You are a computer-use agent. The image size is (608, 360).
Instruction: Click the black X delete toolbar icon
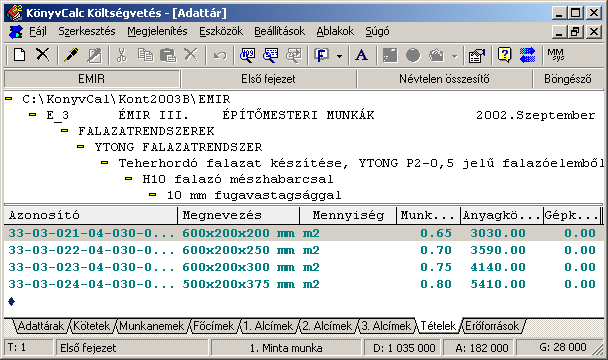tap(43, 55)
